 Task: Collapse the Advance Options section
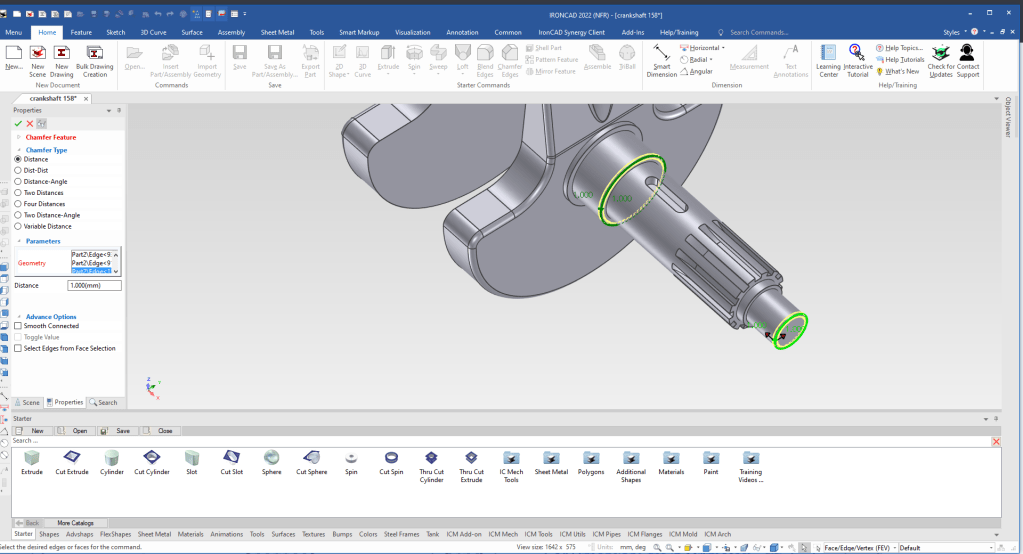(19, 317)
